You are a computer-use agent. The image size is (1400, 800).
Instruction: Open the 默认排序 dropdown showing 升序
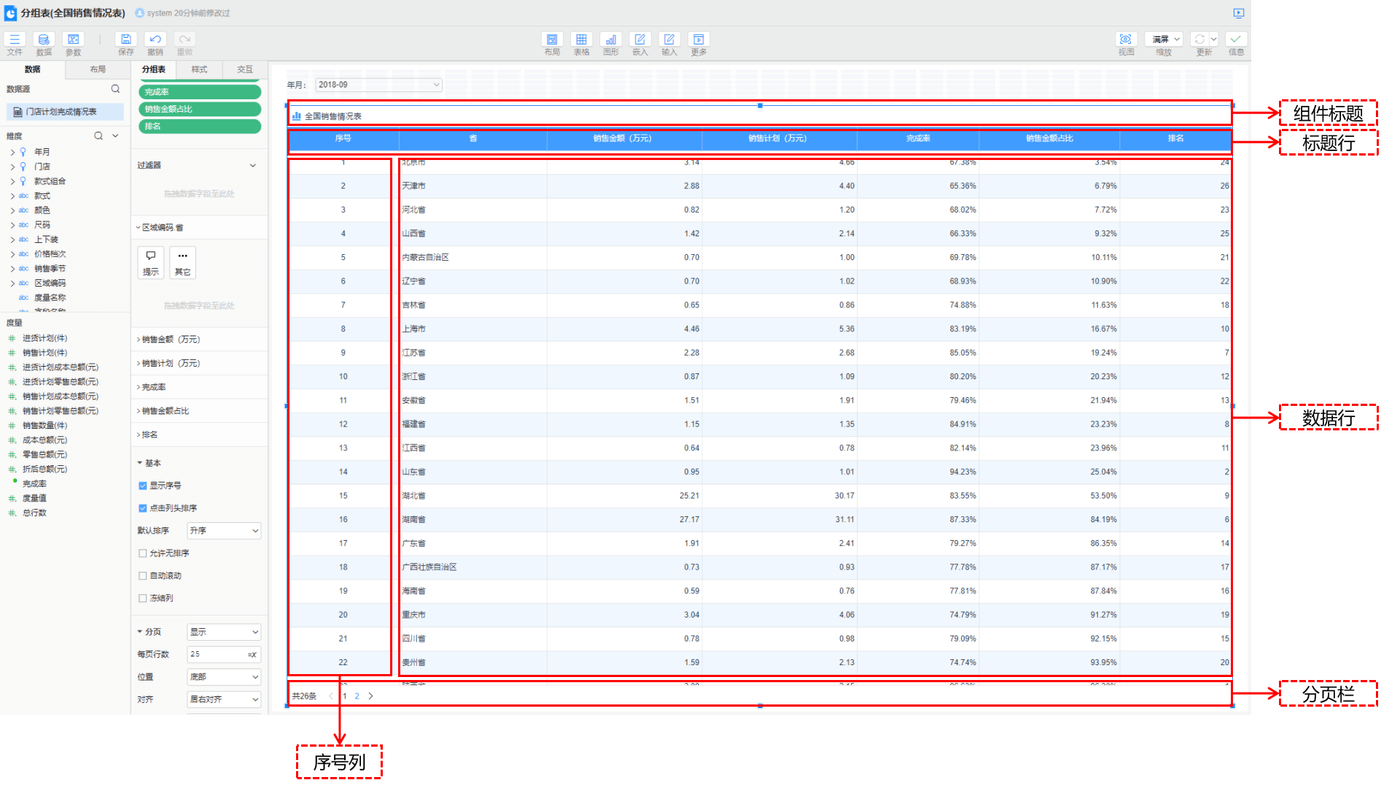click(224, 531)
